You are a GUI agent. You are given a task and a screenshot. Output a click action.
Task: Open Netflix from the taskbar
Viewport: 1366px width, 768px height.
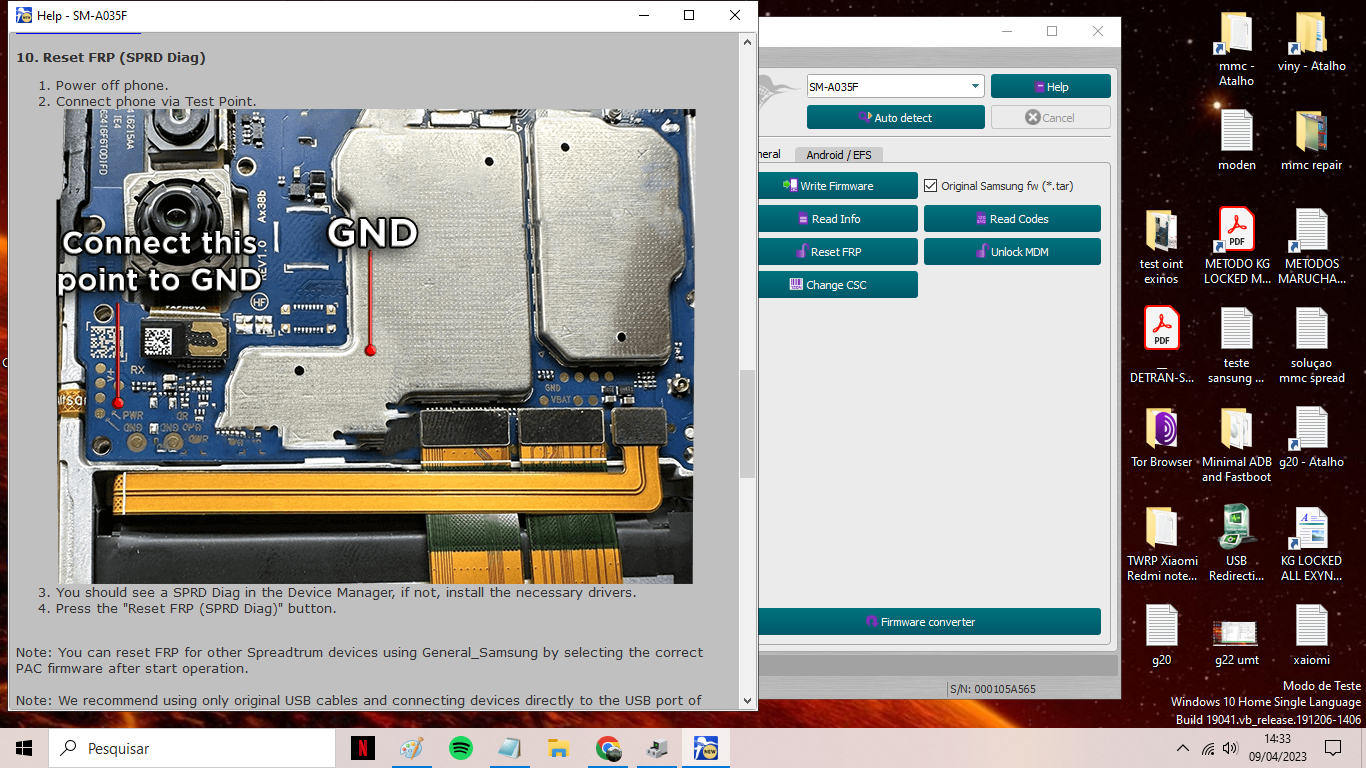point(362,748)
